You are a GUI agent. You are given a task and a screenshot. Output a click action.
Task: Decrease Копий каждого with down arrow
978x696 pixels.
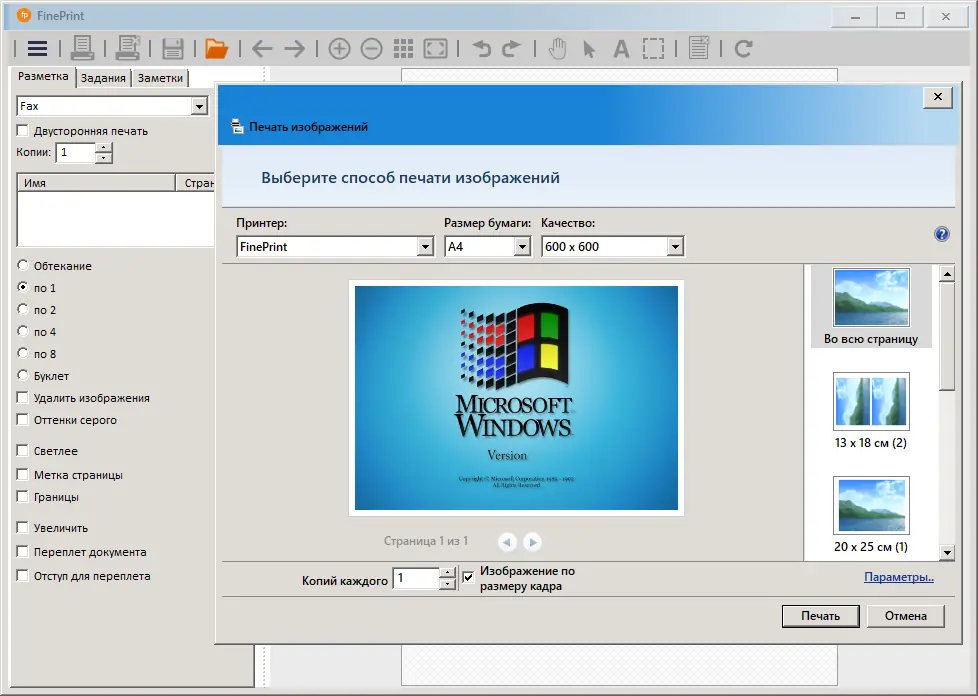coord(447,584)
